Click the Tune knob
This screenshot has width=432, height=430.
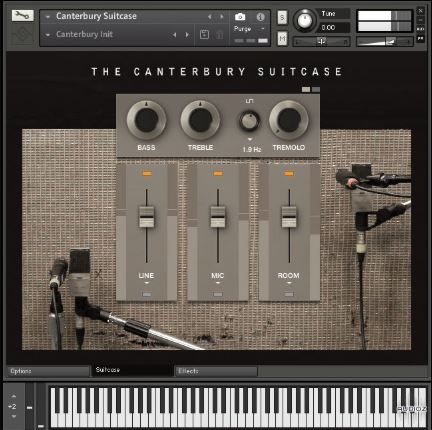click(x=305, y=20)
